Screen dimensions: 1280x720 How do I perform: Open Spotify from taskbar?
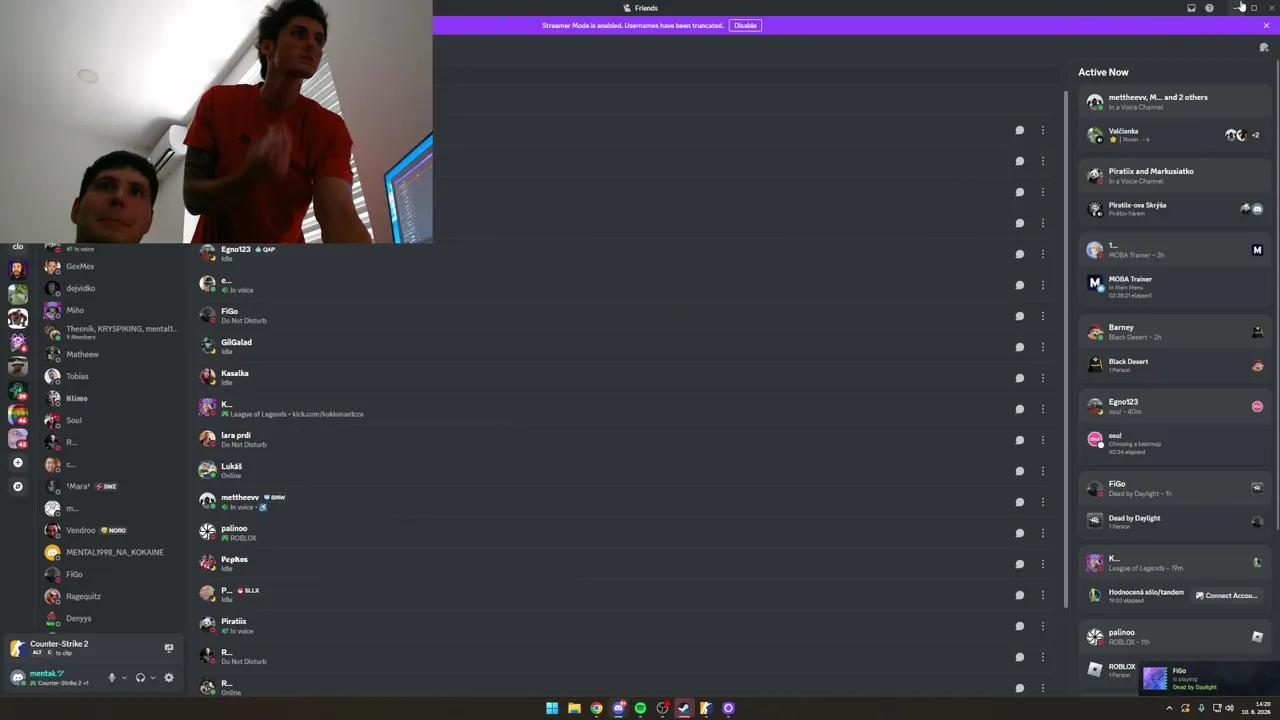tap(640, 708)
